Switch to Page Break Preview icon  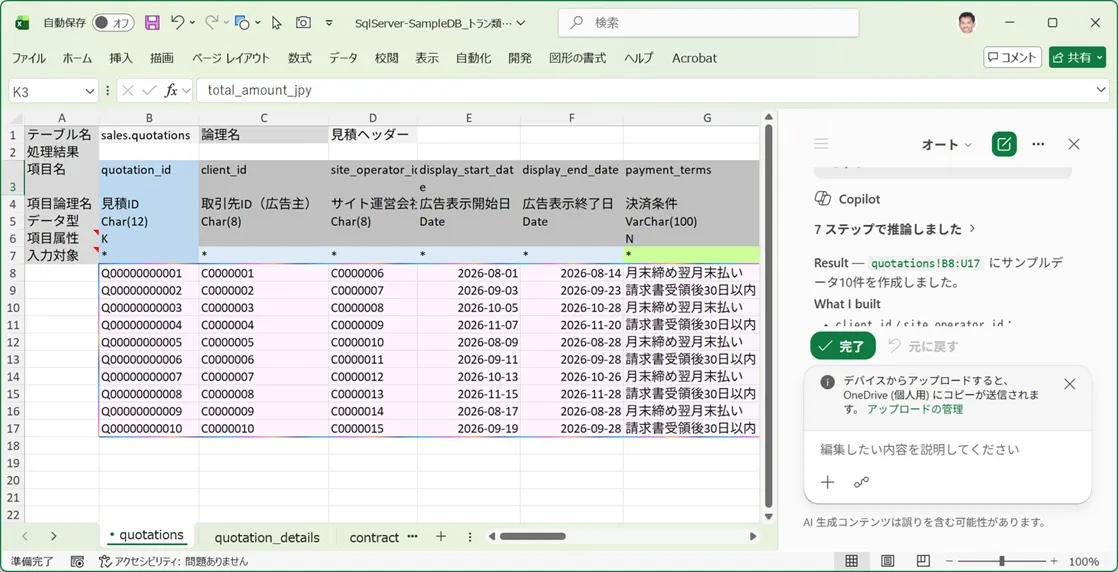pos(923,561)
